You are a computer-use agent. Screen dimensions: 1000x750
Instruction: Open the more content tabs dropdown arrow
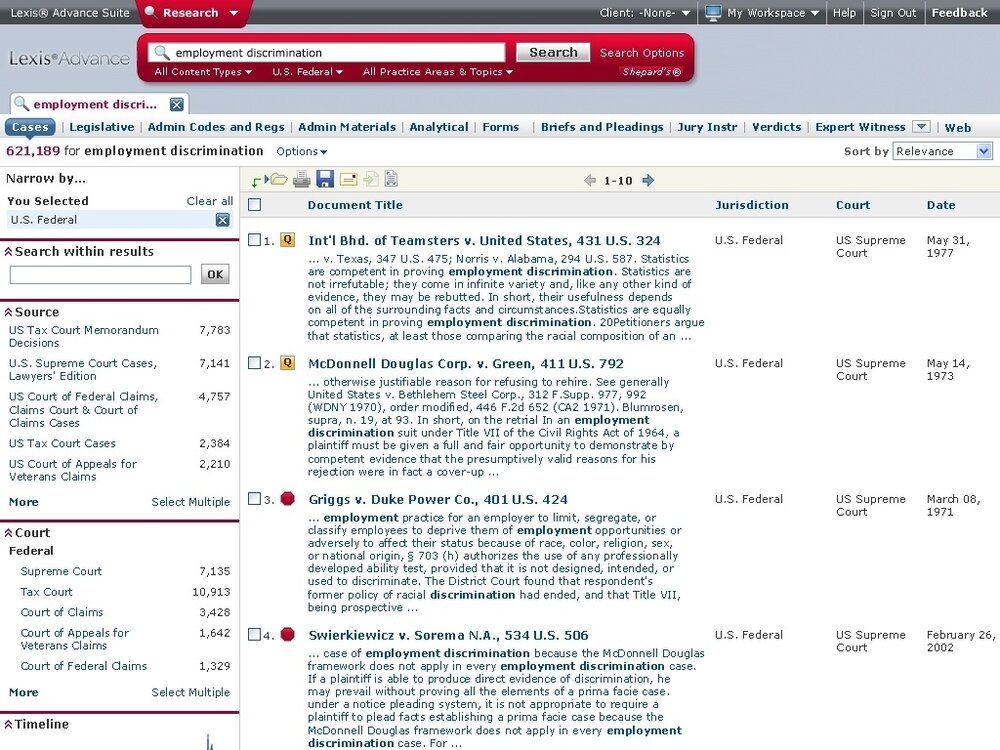(x=921, y=127)
